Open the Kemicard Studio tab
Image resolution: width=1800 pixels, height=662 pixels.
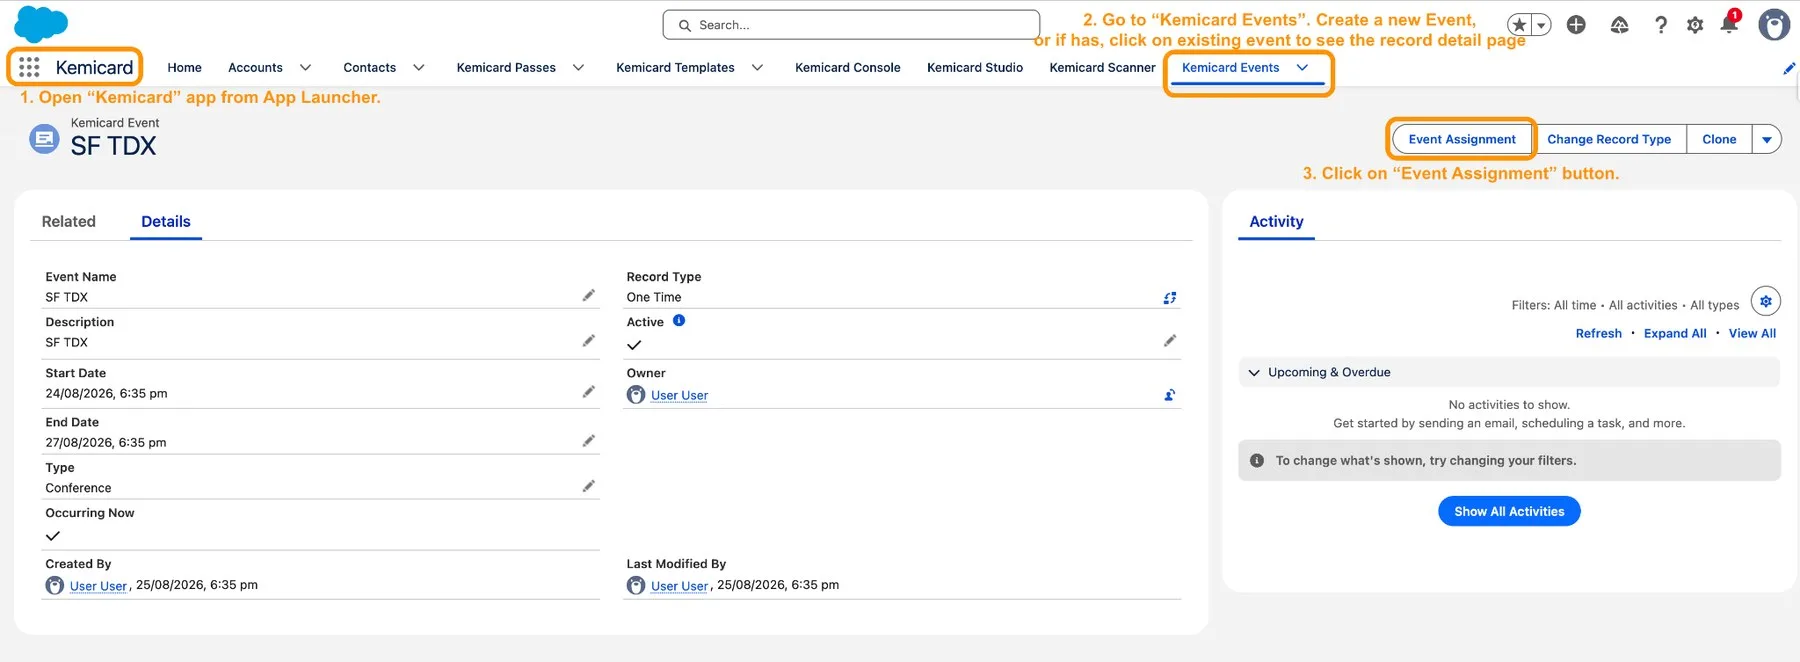[975, 68]
